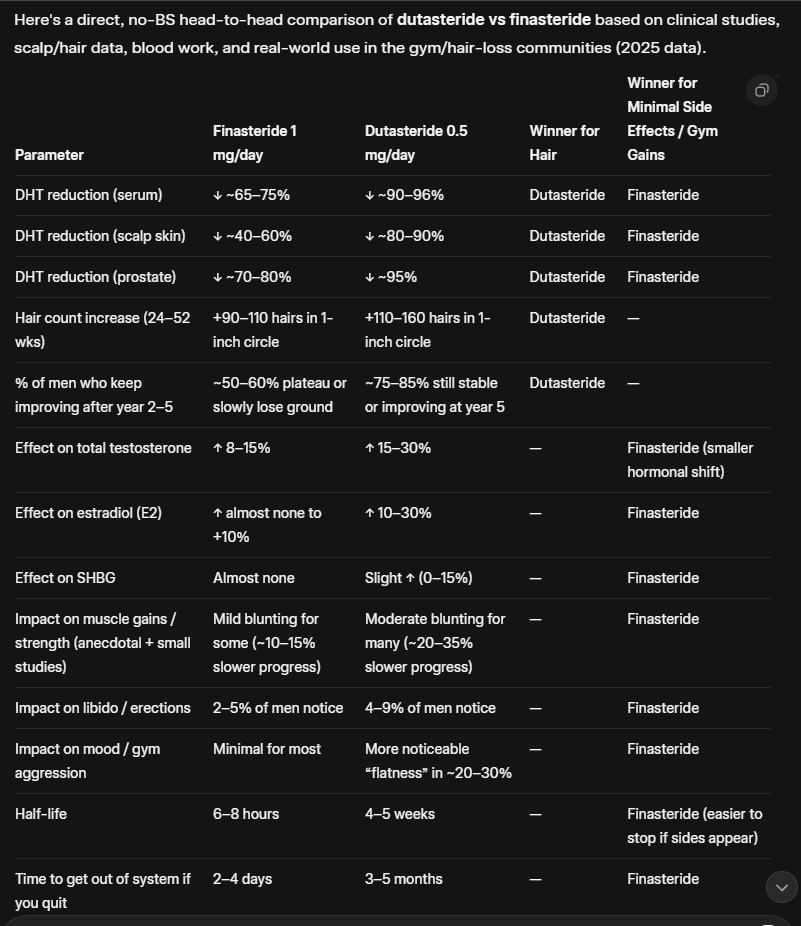The width and height of the screenshot is (801, 926).
Task: Click the scroll-to-bottom arrow button
Action: (781, 886)
